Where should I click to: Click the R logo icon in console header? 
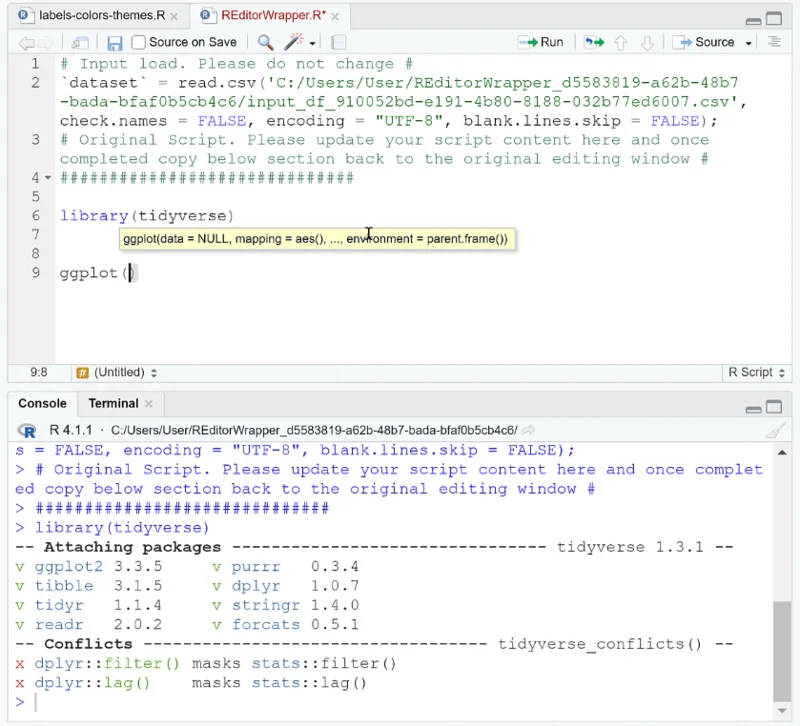pyautogui.click(x=27, y=431)
